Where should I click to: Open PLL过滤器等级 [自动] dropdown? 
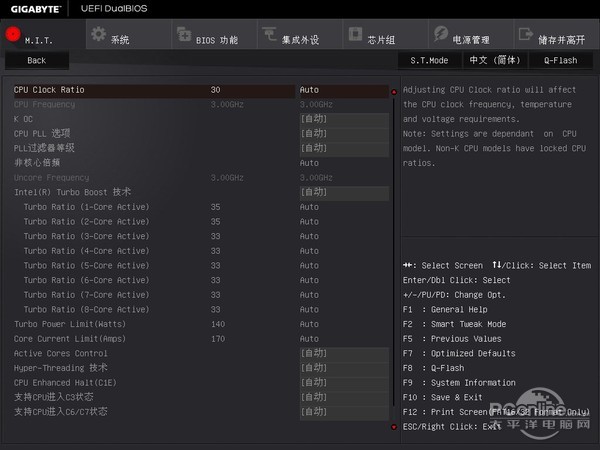tap(344, 148)
